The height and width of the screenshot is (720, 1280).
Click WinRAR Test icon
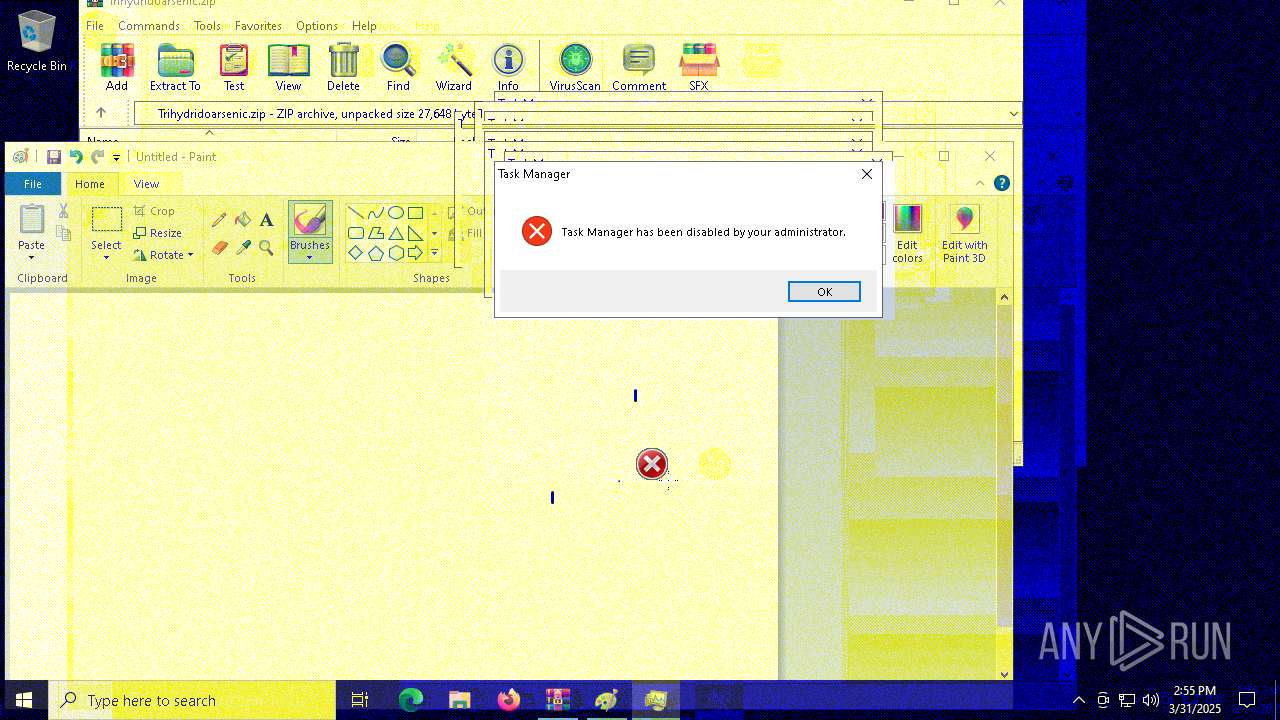coord(234,67)
